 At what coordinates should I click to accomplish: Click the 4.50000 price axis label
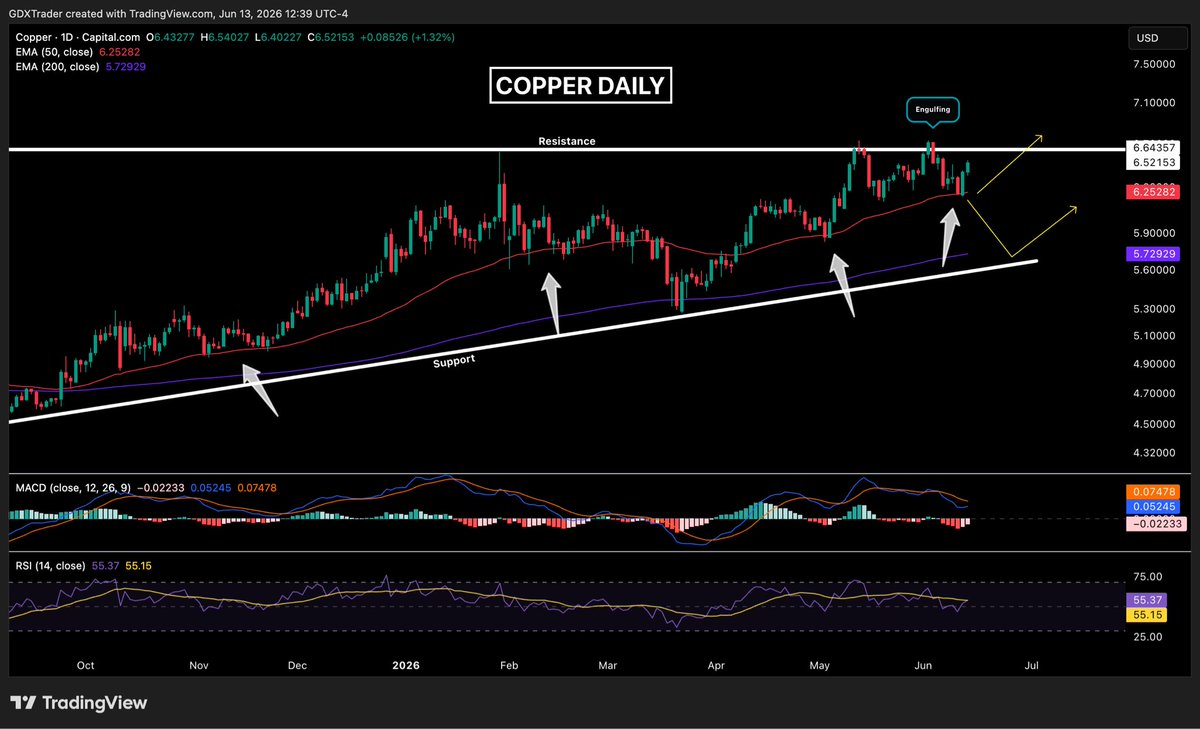[x=1154, y=424]
